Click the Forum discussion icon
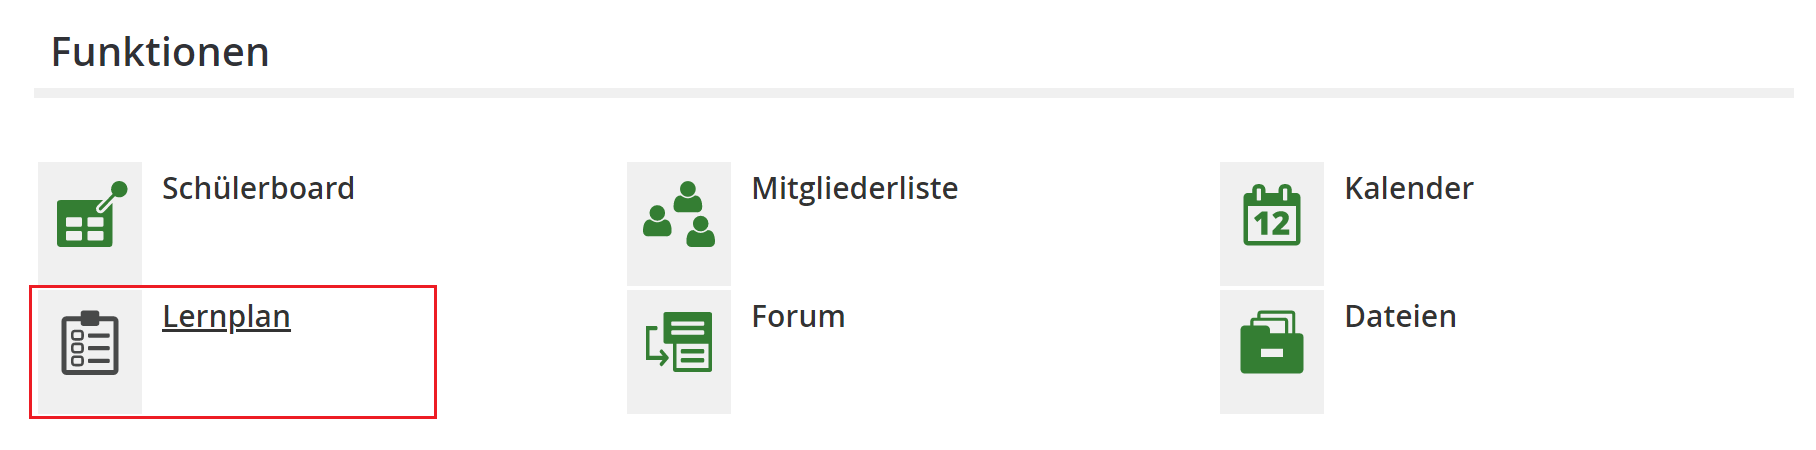The height and width of the screenshot is (450, 1816). pos(679,342)
